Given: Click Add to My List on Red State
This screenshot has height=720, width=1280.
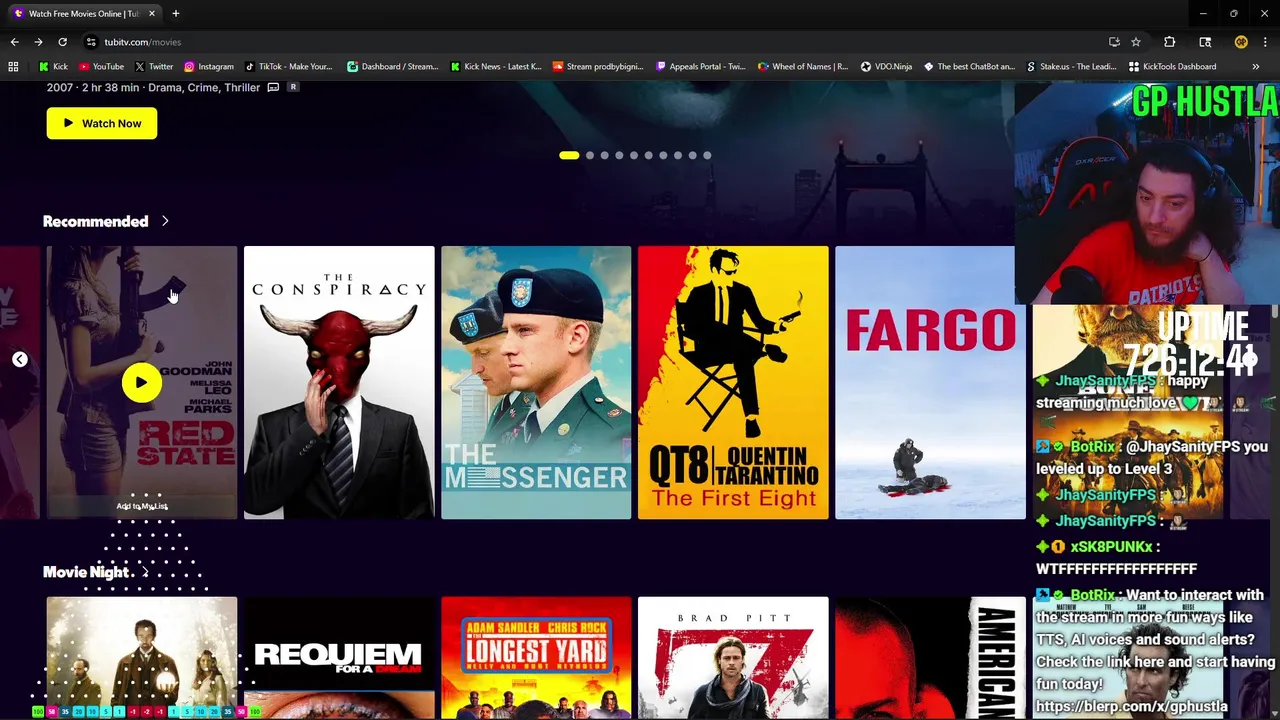Looking at the screenshot, I should pos(141,506).
